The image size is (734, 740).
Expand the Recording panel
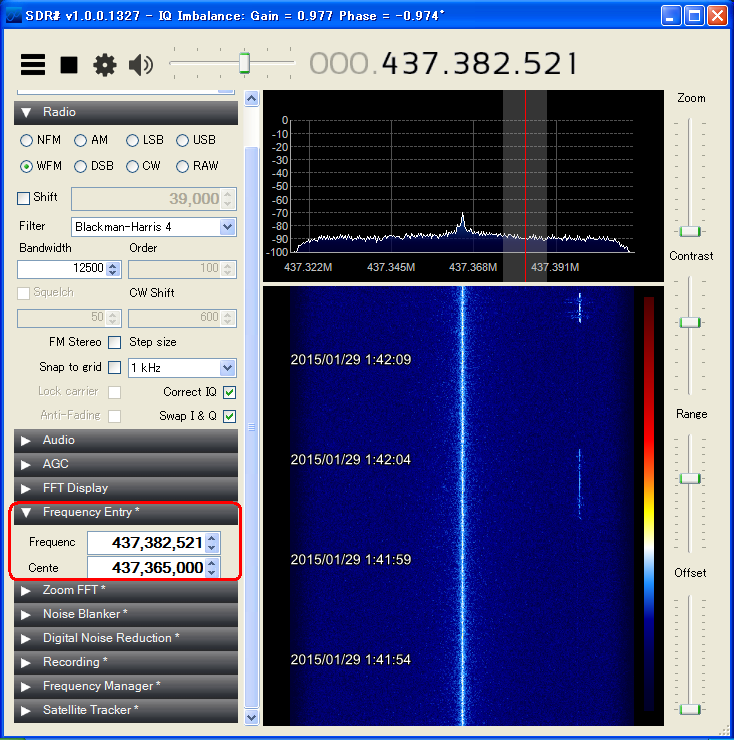click(x=126, y=663)
